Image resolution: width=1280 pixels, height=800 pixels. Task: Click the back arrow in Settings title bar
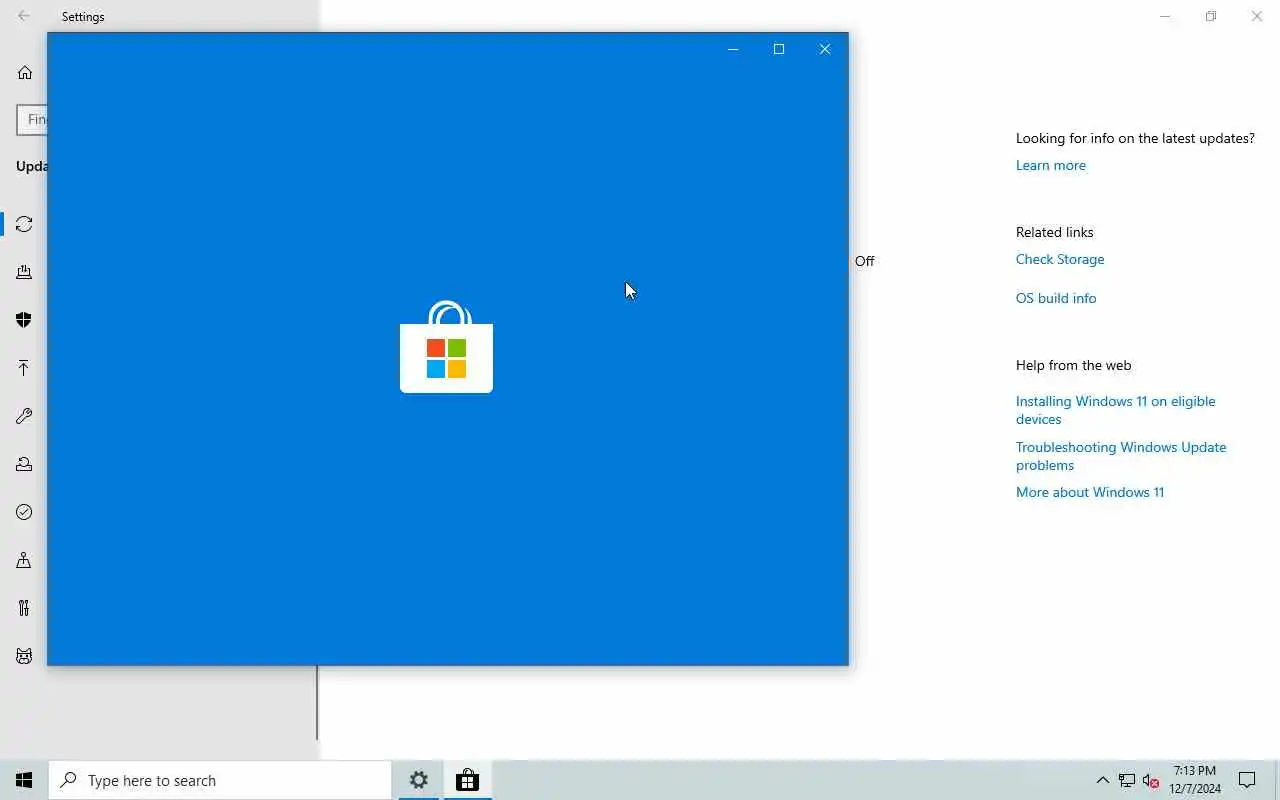pos(24,16)
